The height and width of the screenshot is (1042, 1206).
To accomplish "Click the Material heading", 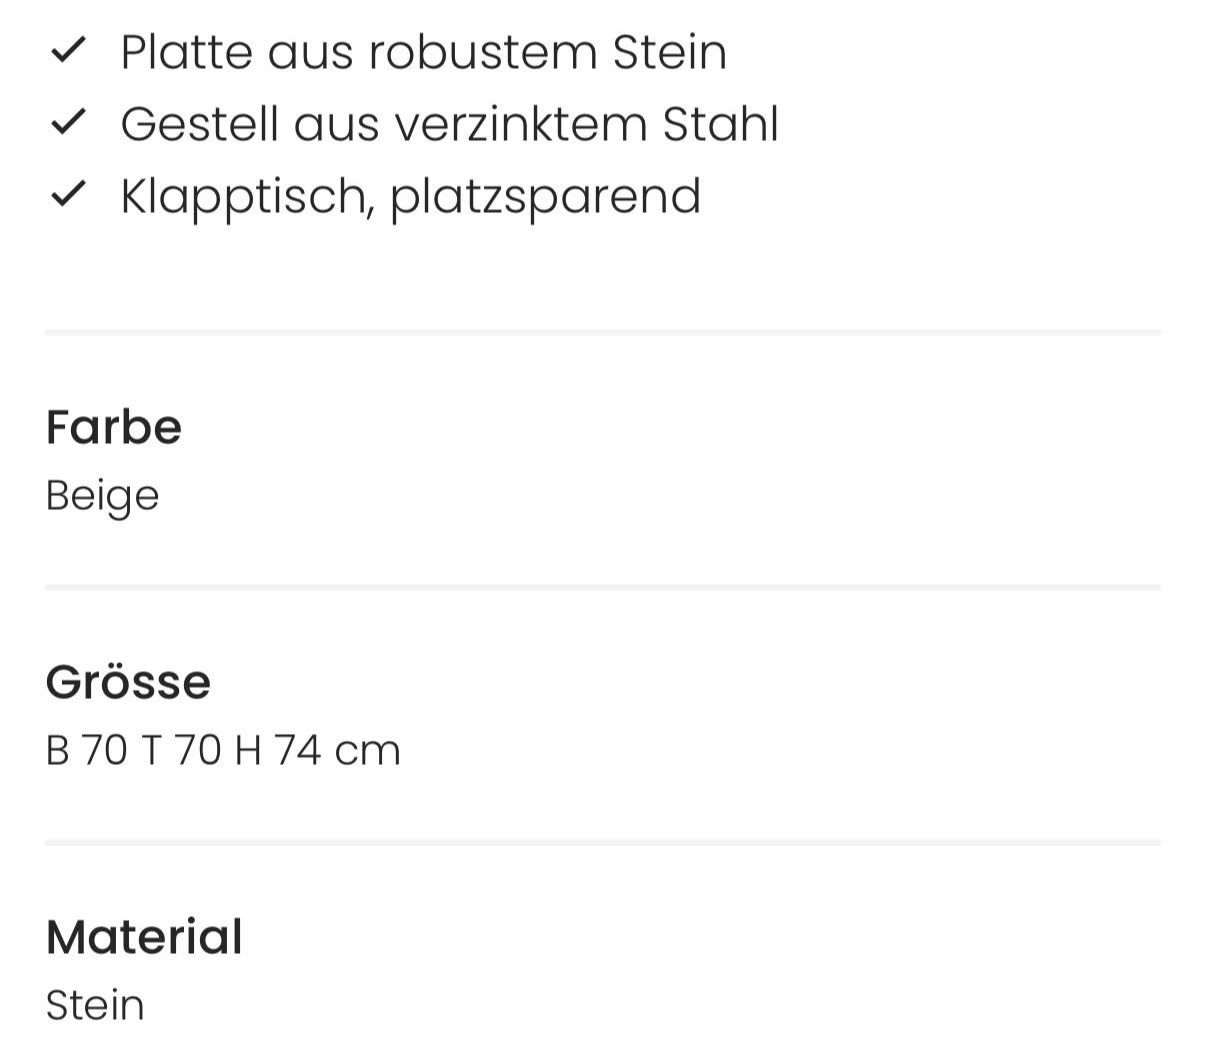I will pyautogui.click(x=144, y=937).
